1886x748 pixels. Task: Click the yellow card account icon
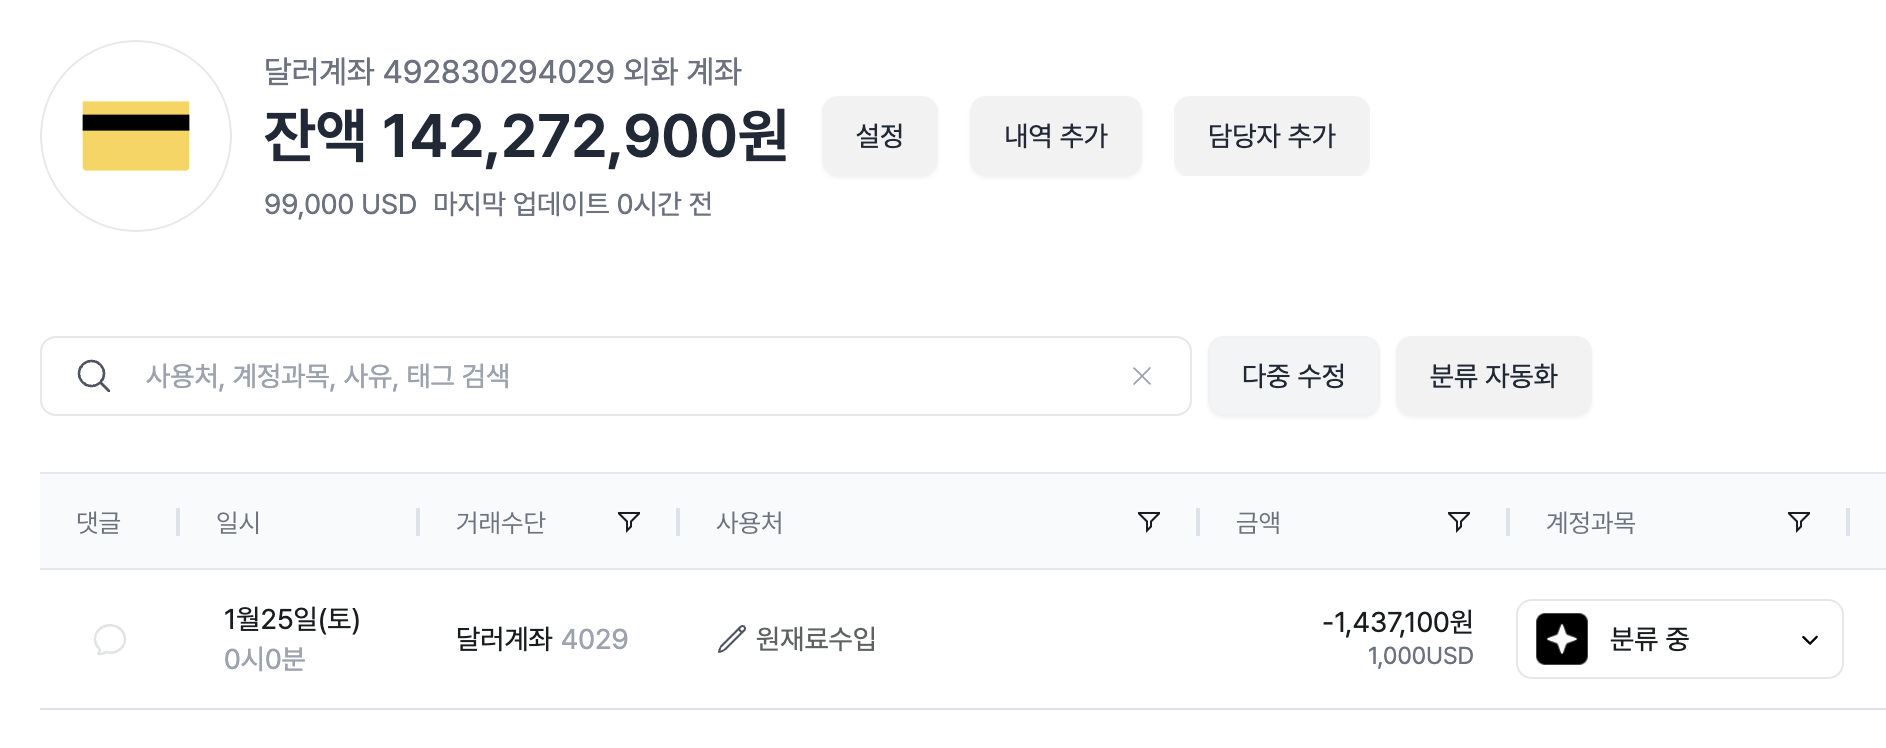[136, 136]
